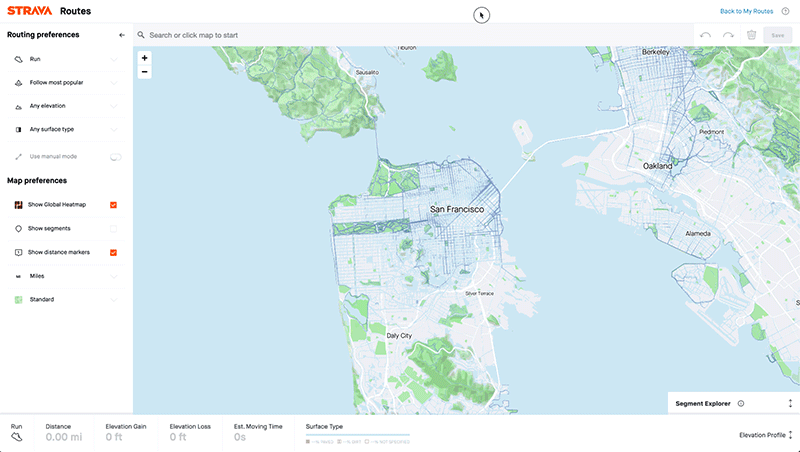Click the distance markers icon

(18, 253)
